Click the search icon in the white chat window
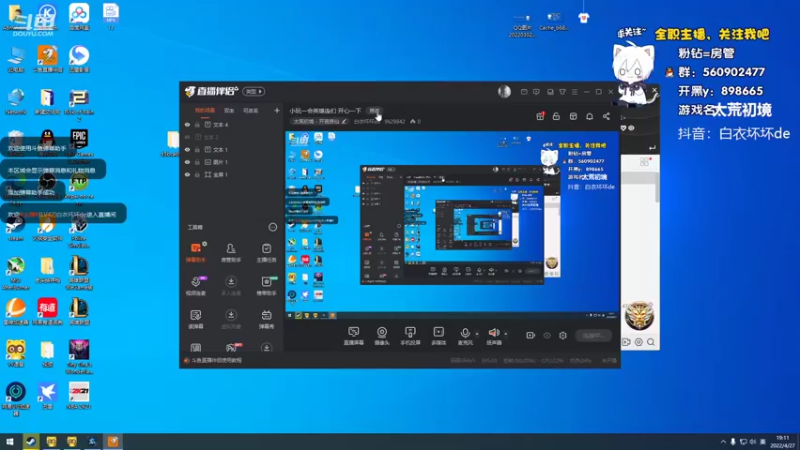Image resolution: width=800 pixels, height=450 pixels. click(x=651, y=342)
